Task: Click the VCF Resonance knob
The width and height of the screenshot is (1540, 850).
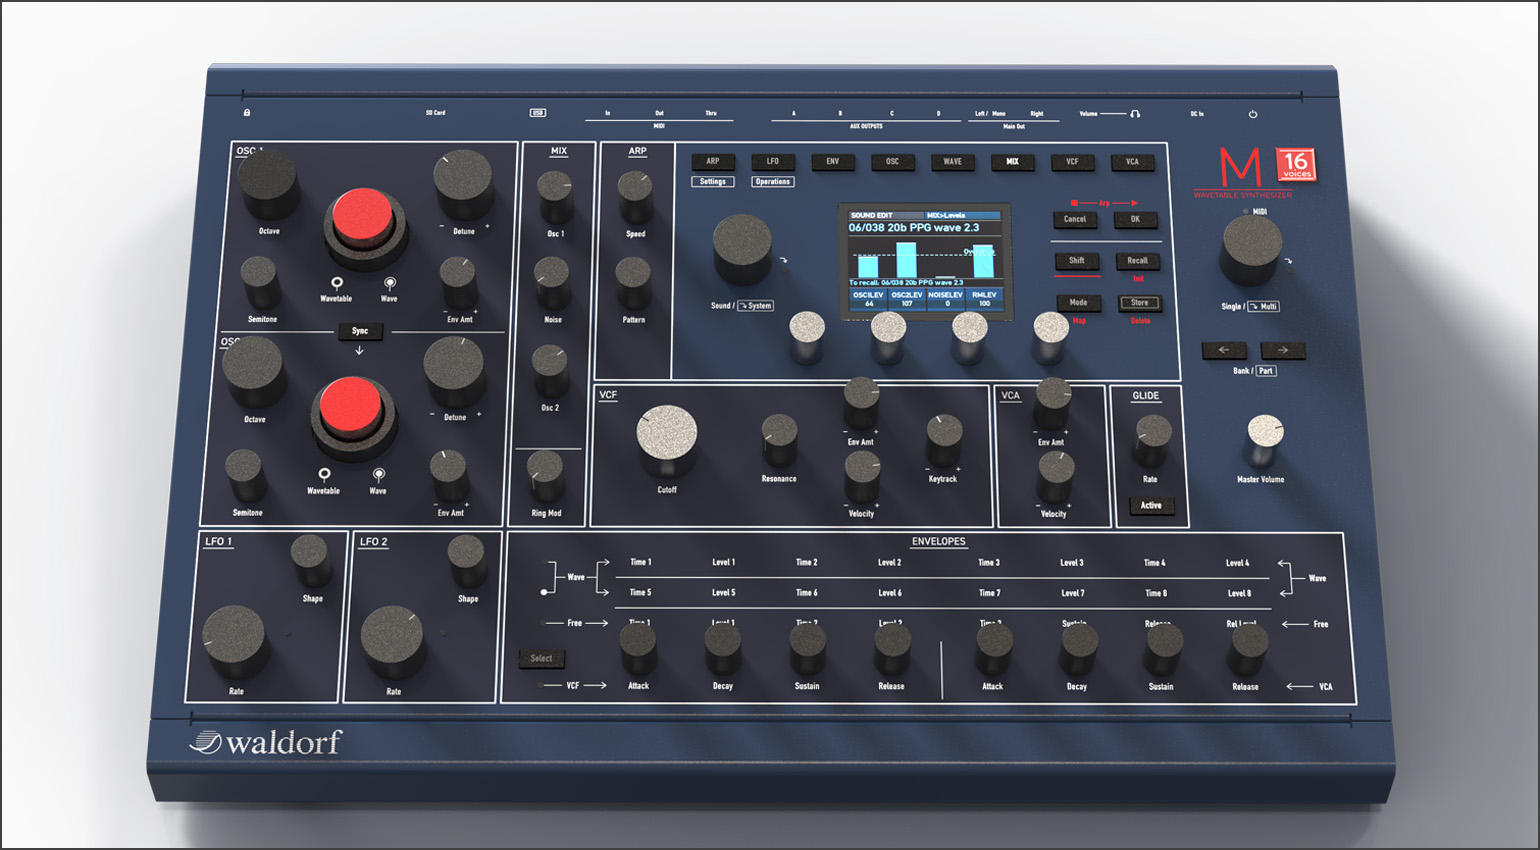Action: click(x=779, y=440)
